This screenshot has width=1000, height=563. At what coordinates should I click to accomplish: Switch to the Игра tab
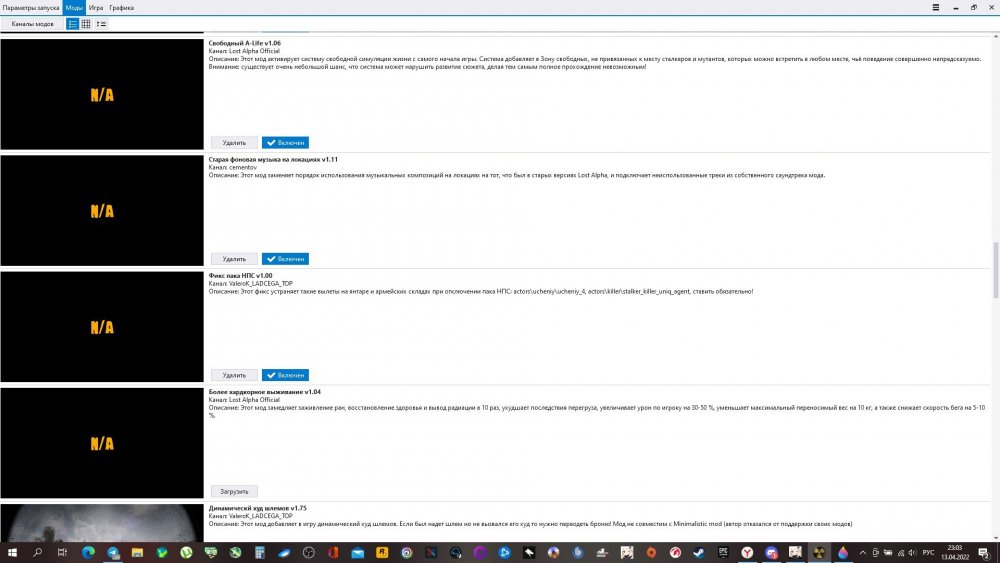coord(96,8)
